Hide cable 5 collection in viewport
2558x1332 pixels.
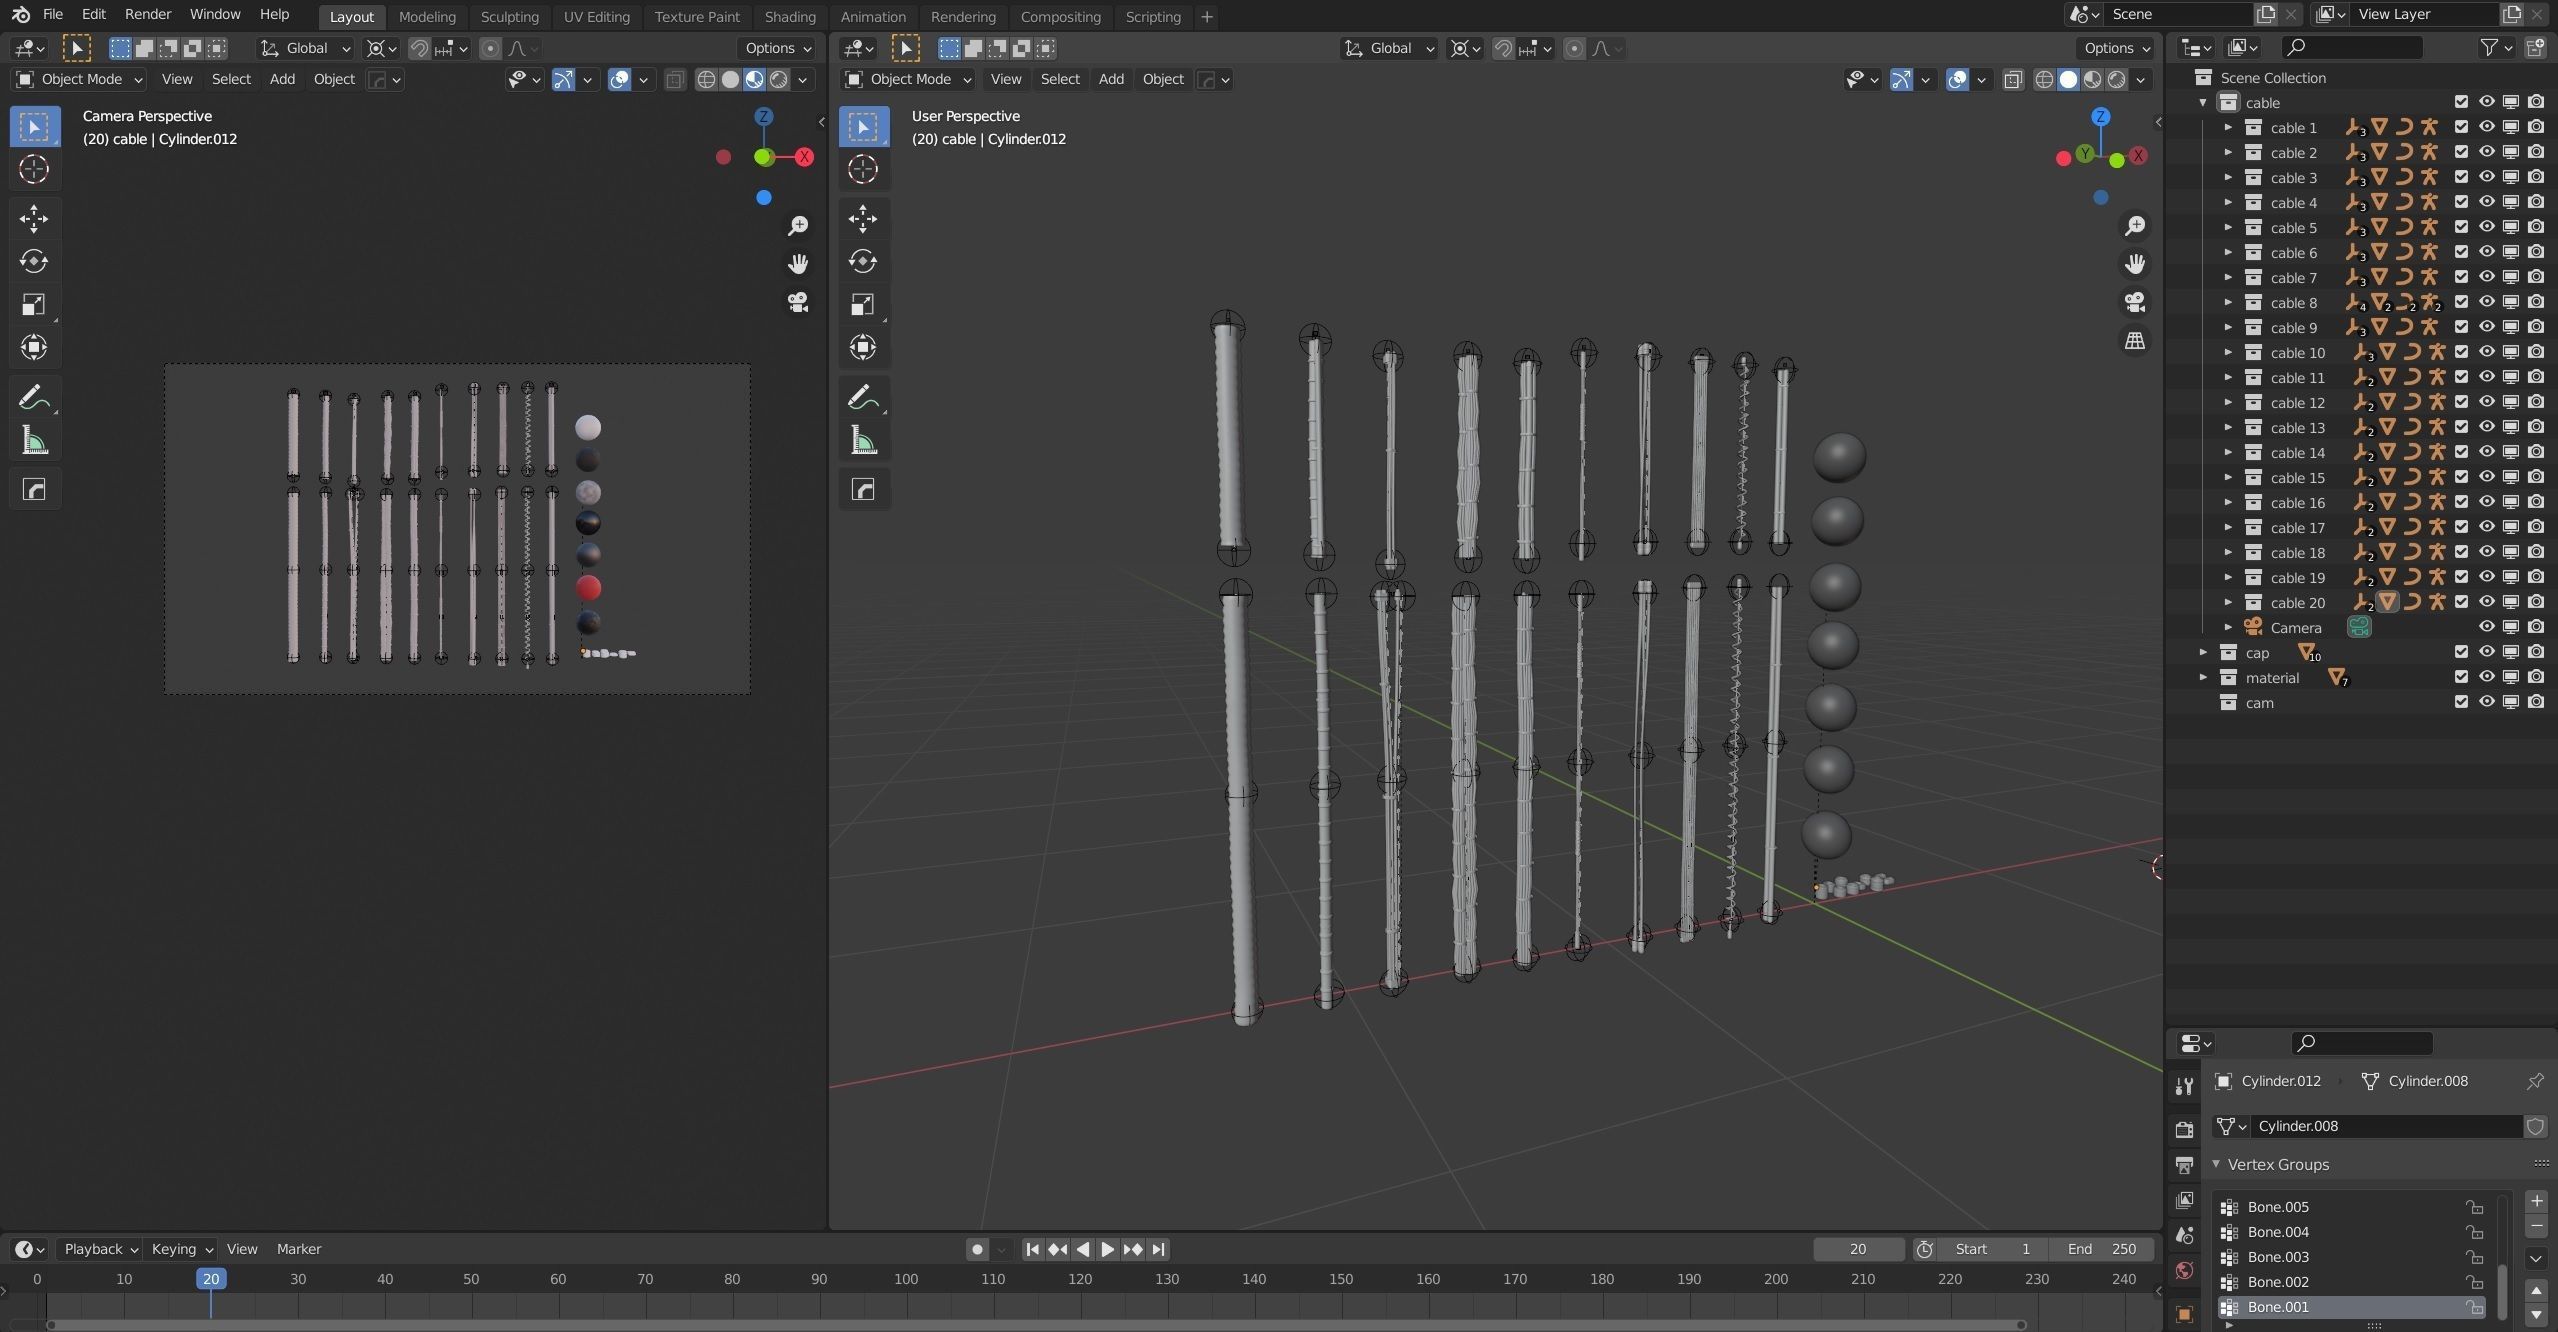2486,227
